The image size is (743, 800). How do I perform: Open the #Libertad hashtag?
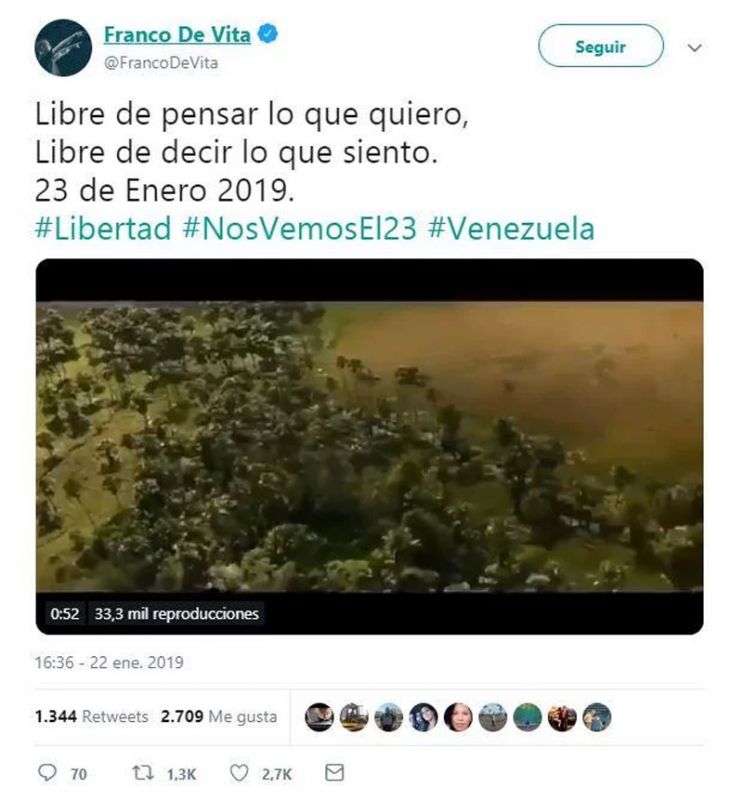[103, 229]
